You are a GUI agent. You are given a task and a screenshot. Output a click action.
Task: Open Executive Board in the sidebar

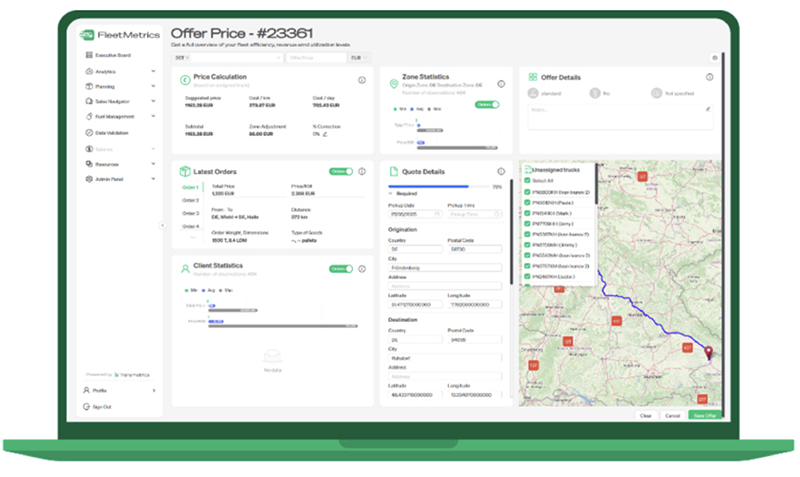click(113, 57)
